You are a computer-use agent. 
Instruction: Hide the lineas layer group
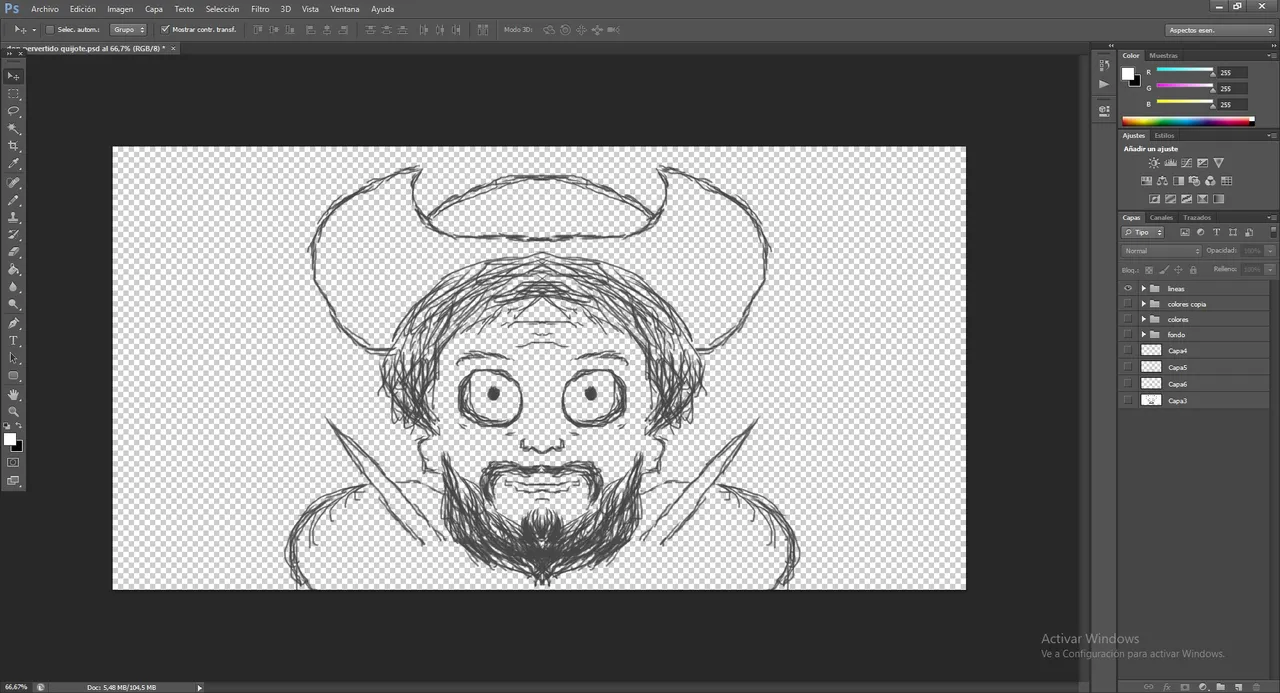click(x=1128, y=288)
